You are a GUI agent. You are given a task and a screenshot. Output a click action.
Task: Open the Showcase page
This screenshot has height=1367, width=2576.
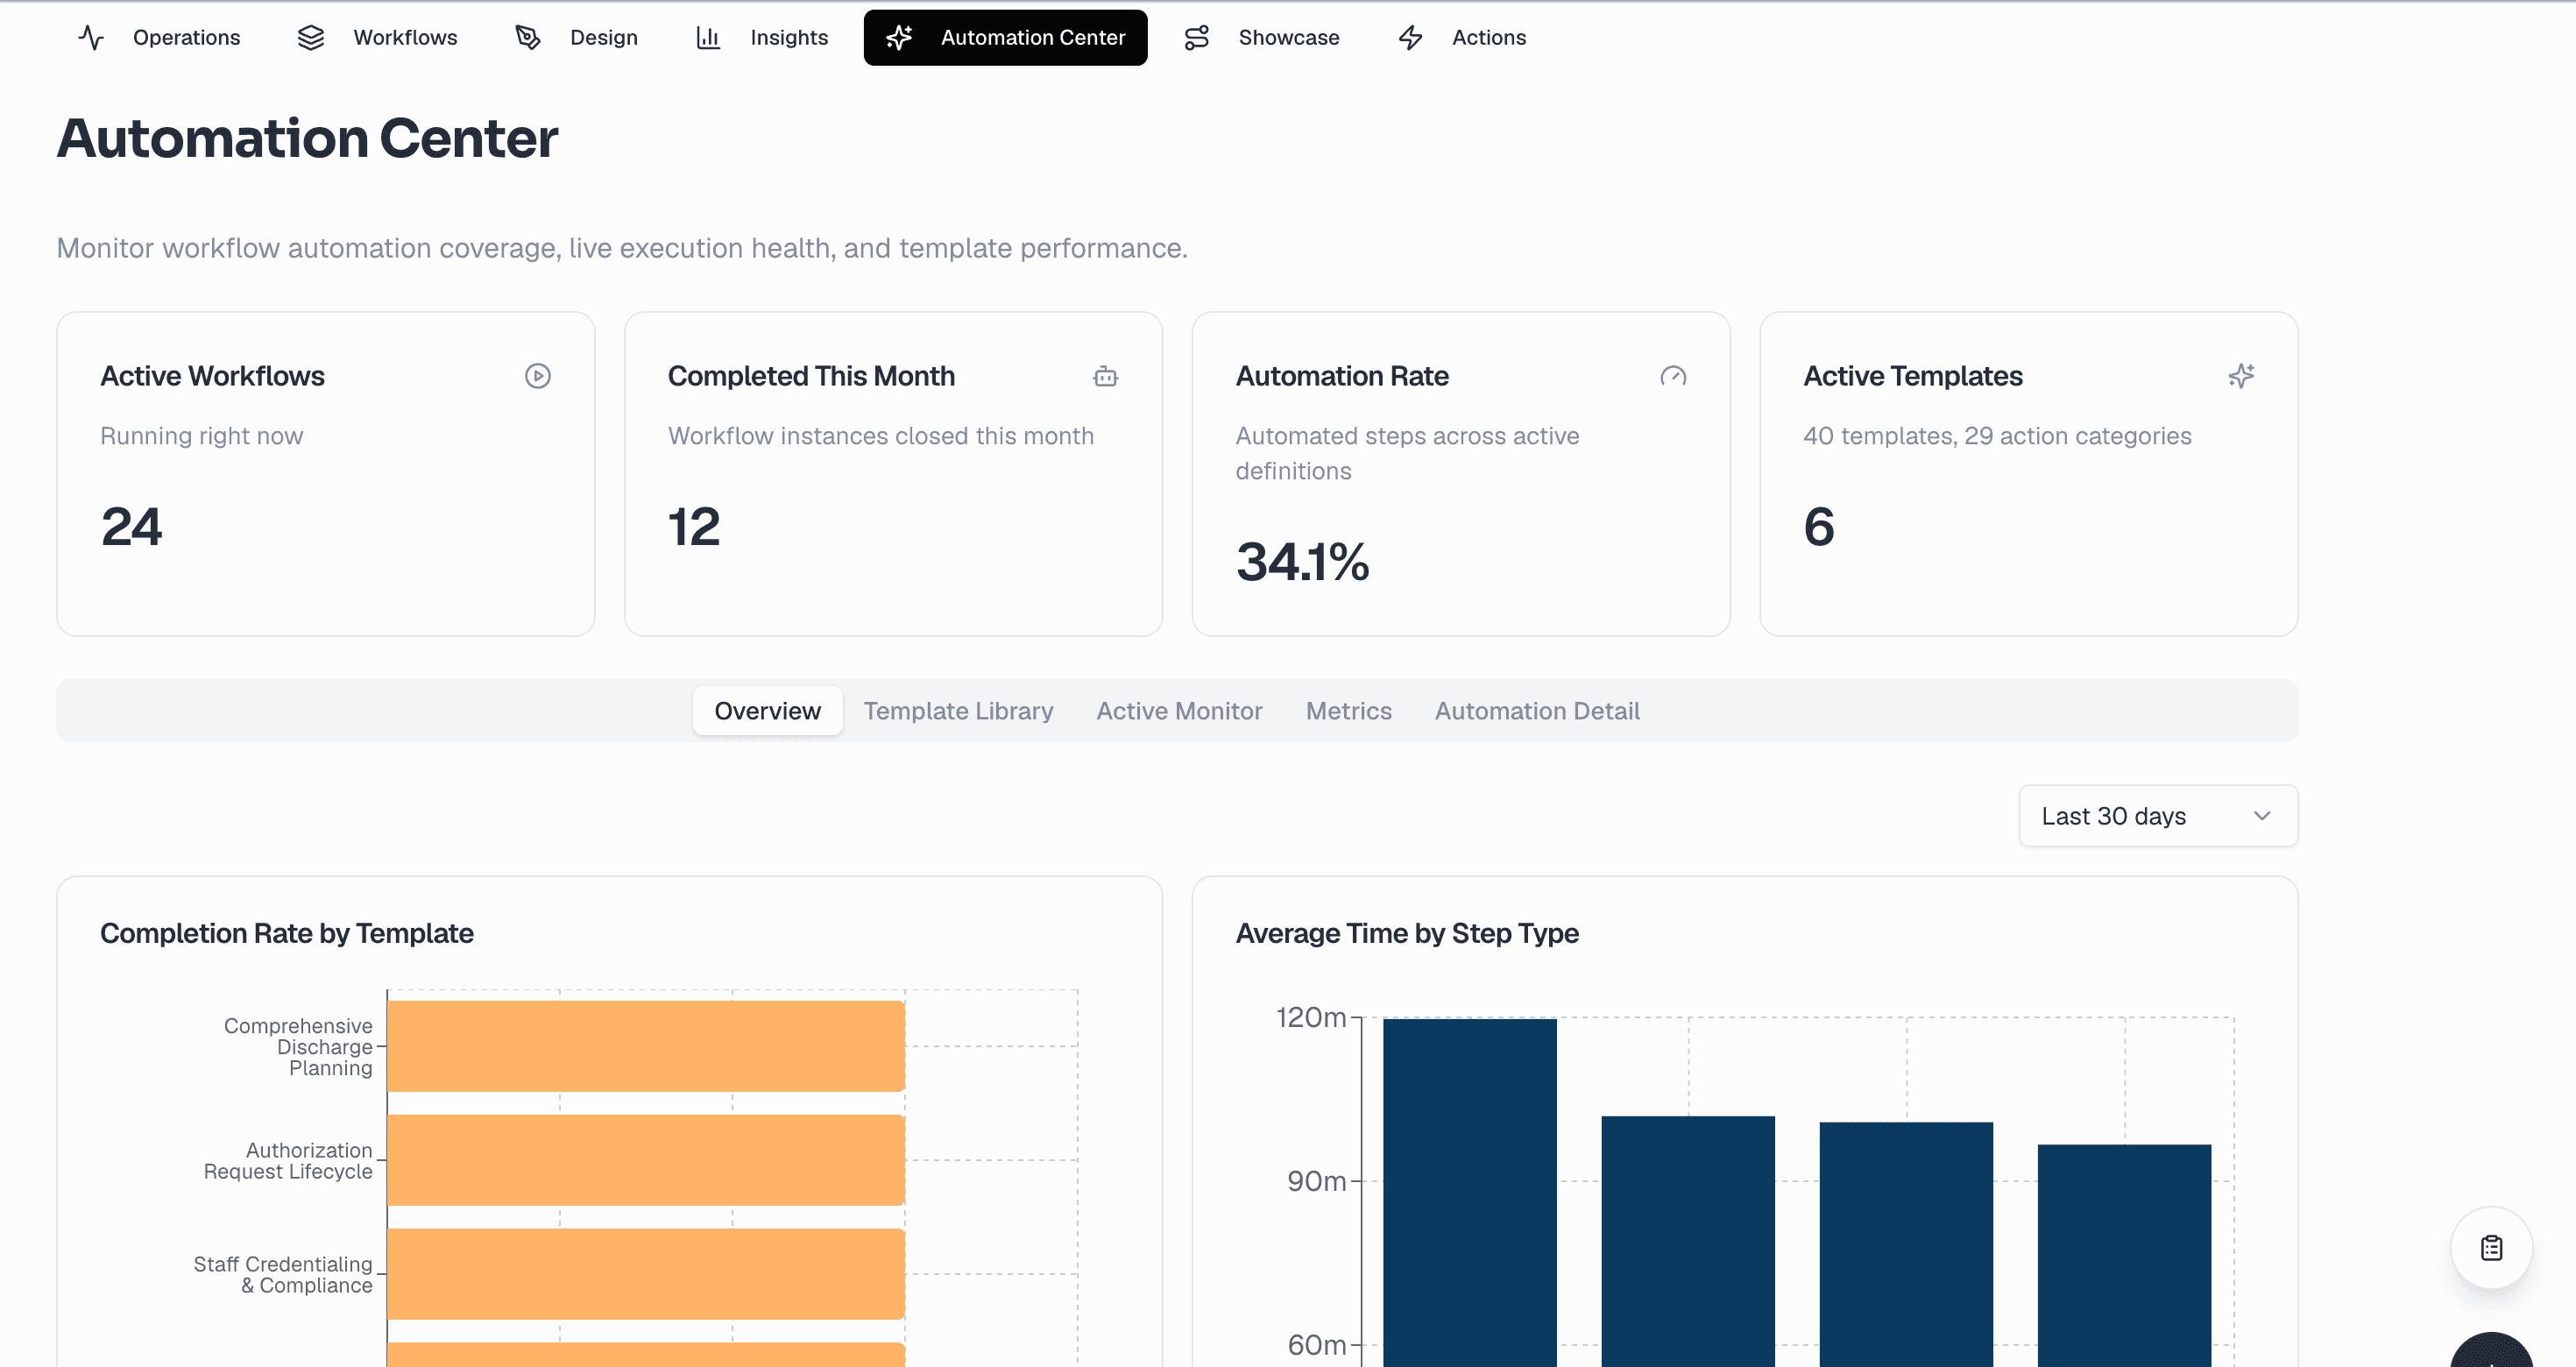pyautogui.click(x=1262, y=38)
